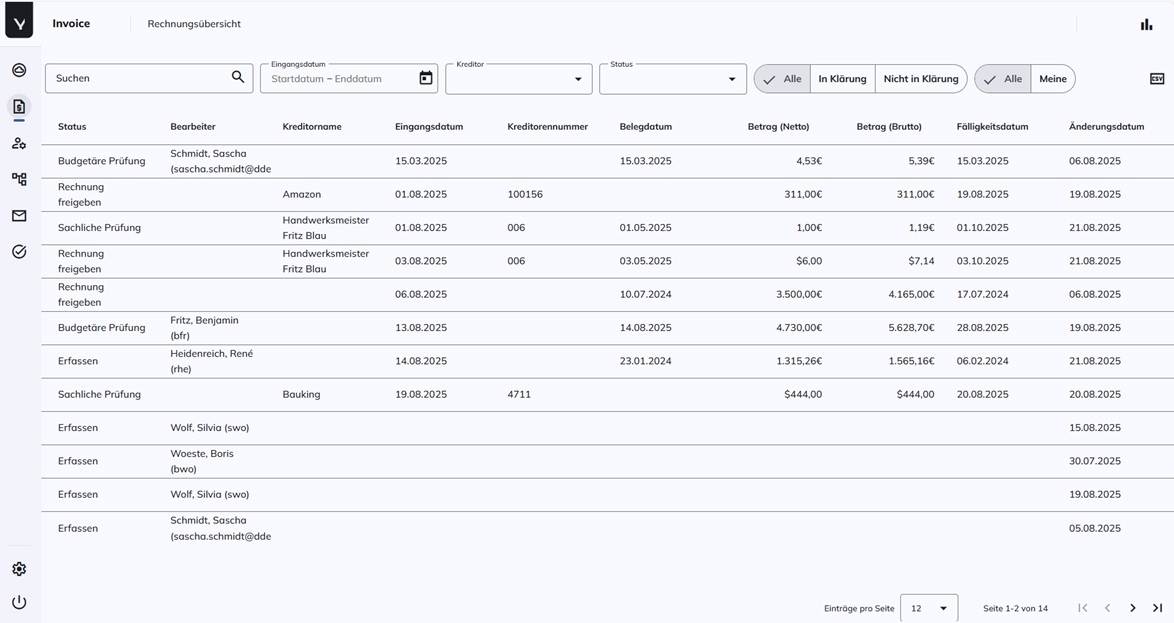
Task: Click the Seite 1-2 von 14 text
Action: 1015,609
